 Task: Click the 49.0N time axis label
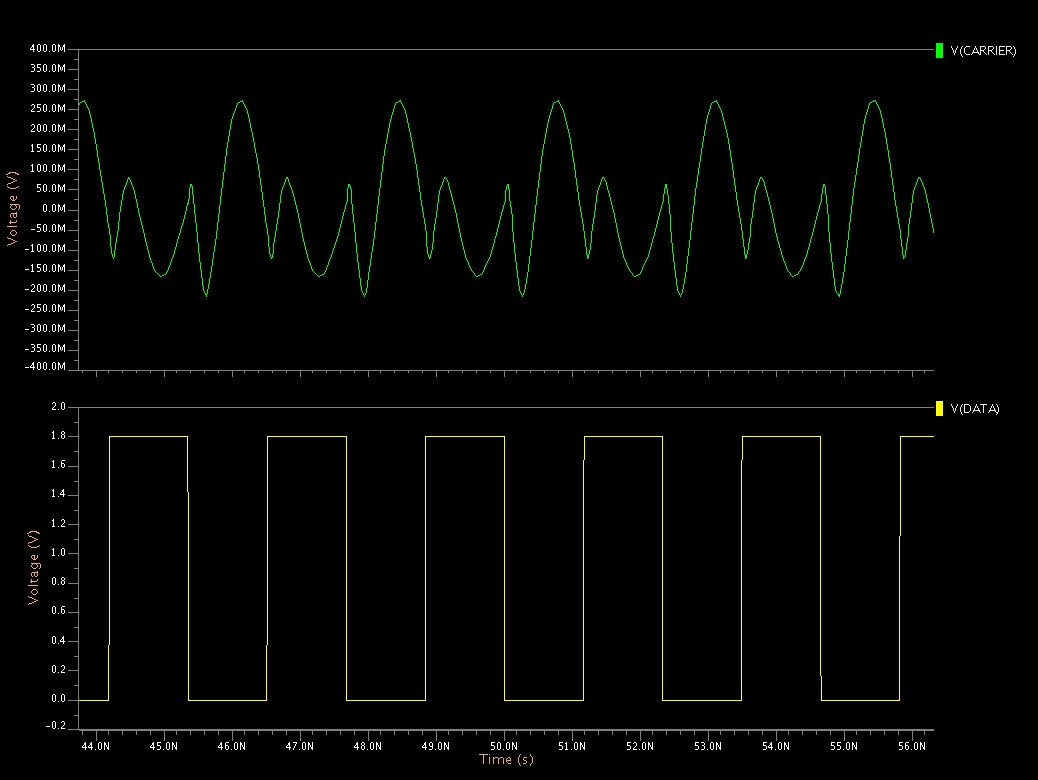coord(436,746)
